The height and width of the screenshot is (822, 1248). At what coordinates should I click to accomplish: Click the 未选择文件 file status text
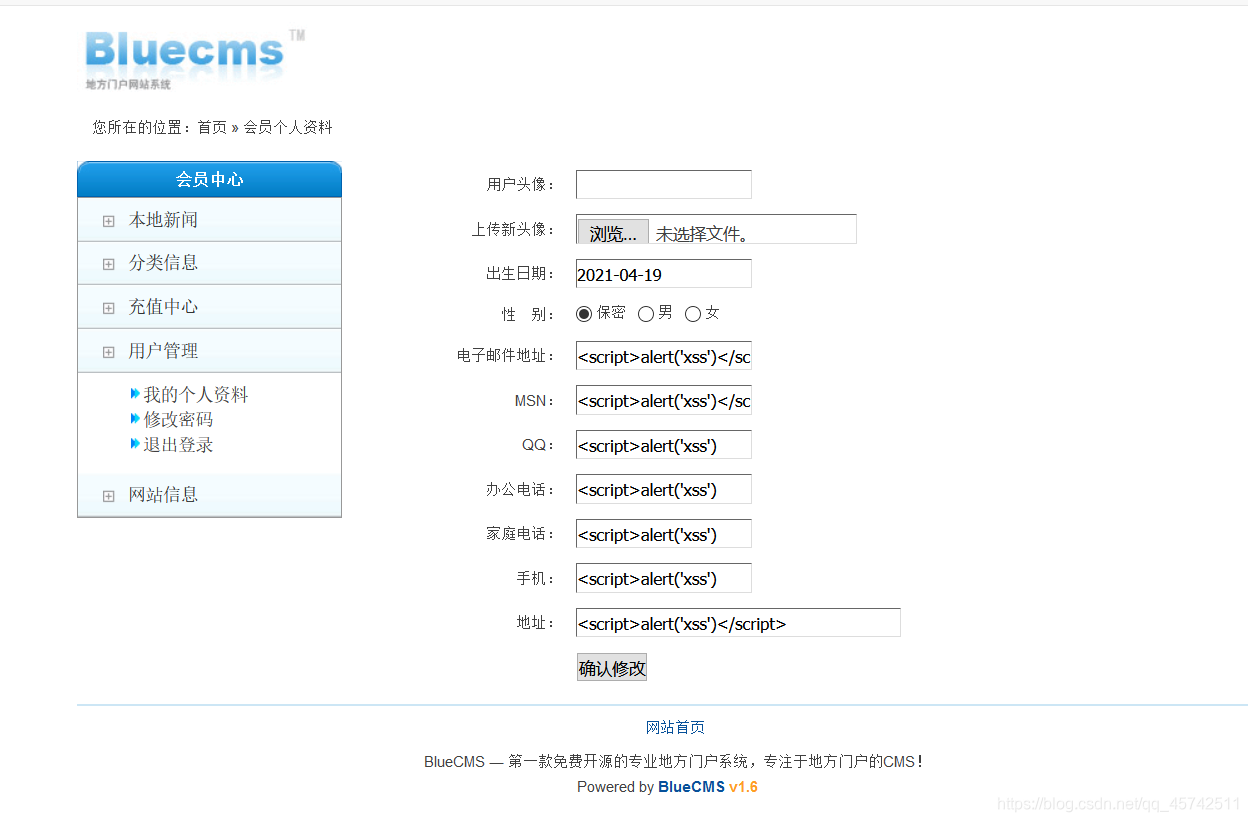point(702,234)
